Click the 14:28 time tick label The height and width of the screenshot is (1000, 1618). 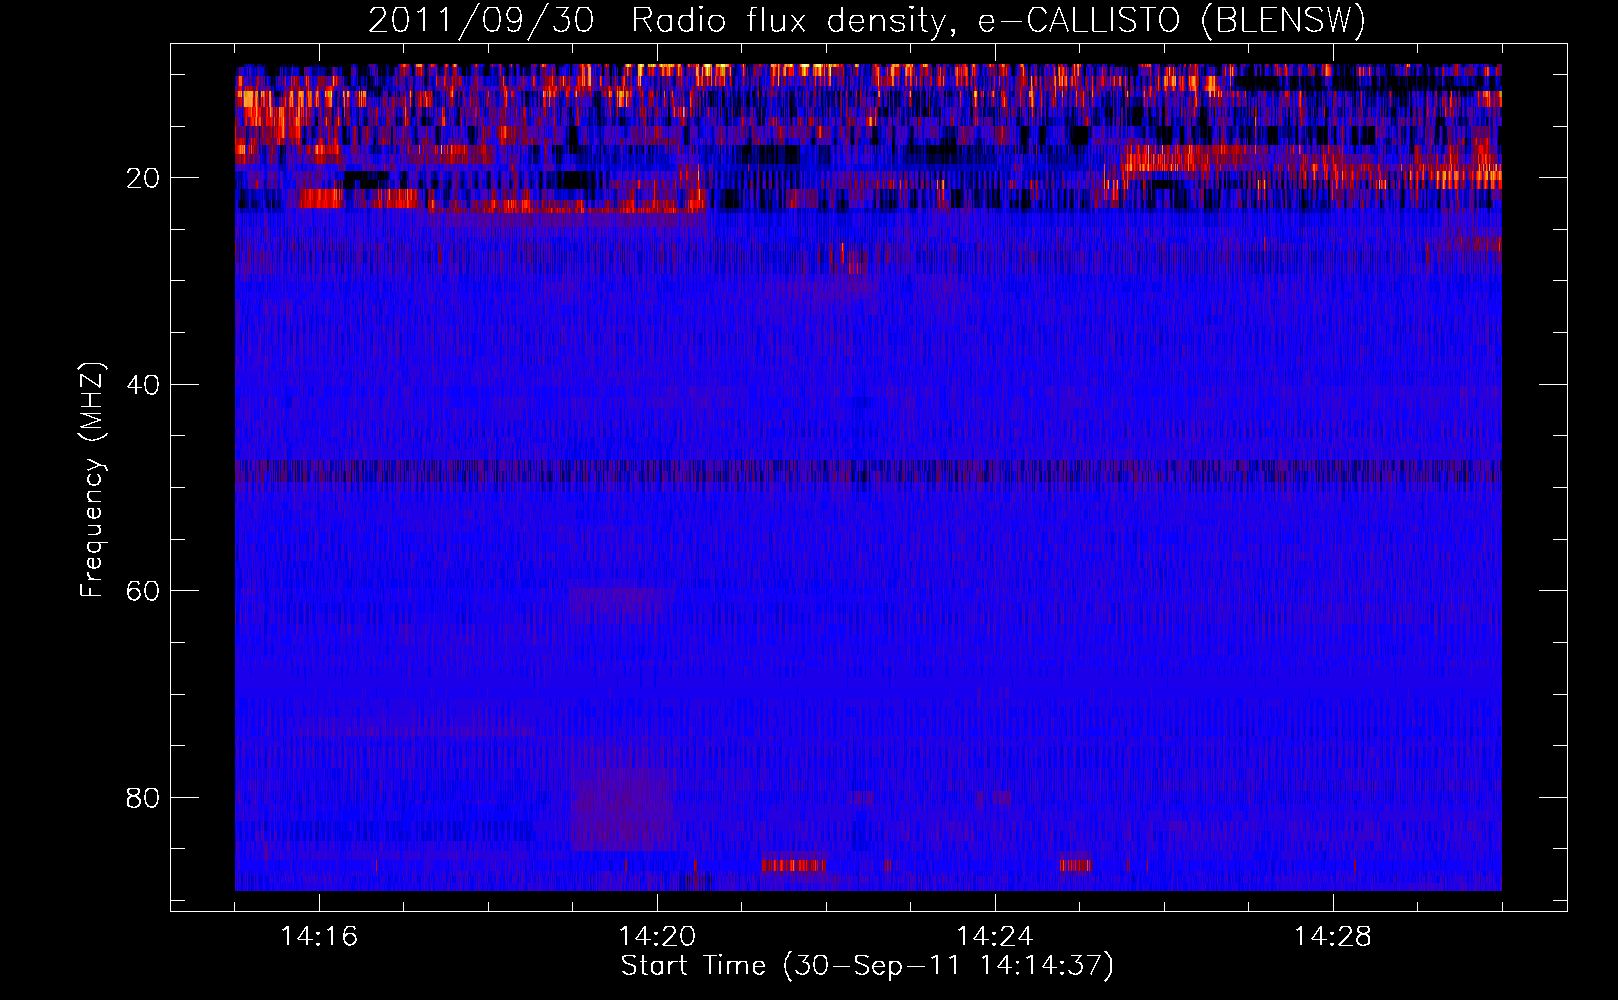pyautogui.click(x=1333, y=936)
